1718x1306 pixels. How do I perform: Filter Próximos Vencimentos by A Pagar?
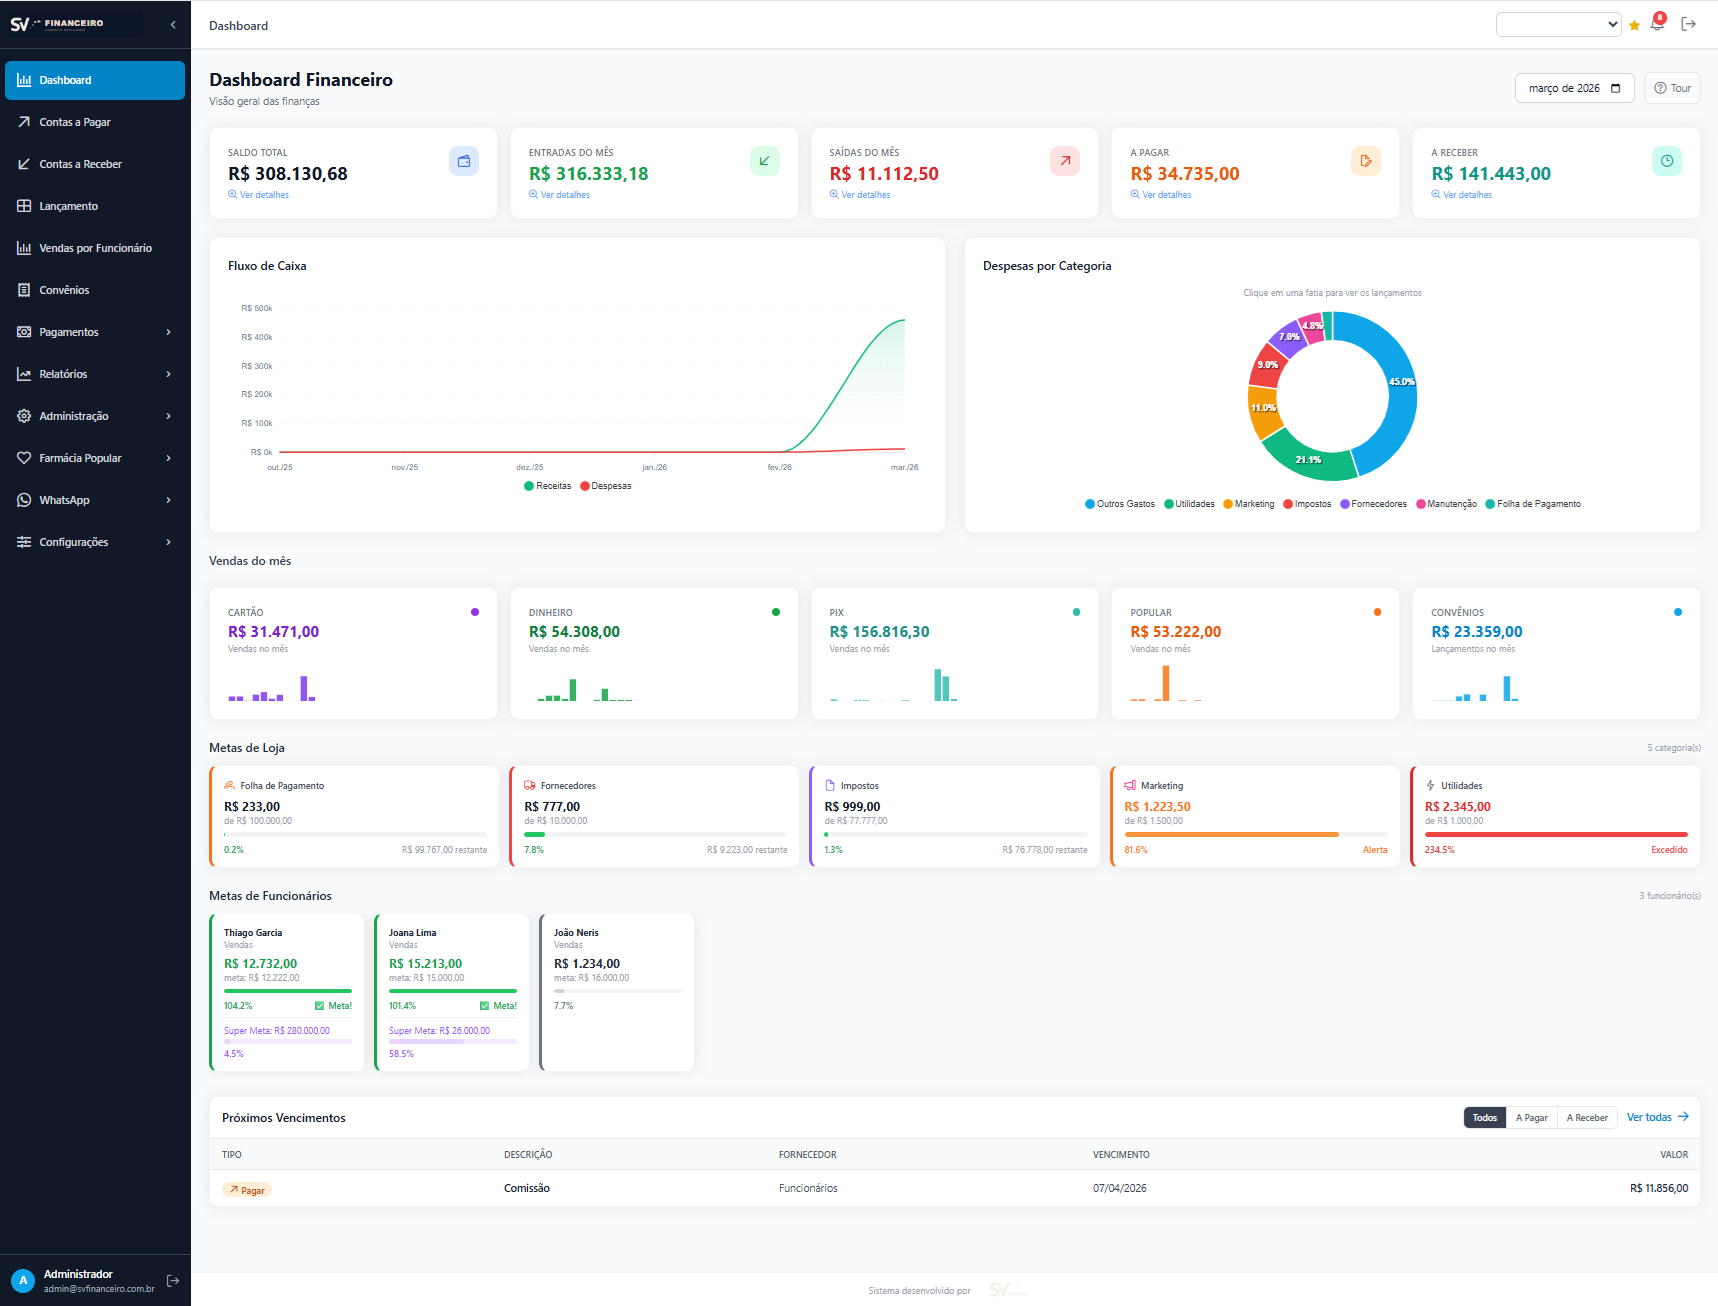[1531, 1117]
